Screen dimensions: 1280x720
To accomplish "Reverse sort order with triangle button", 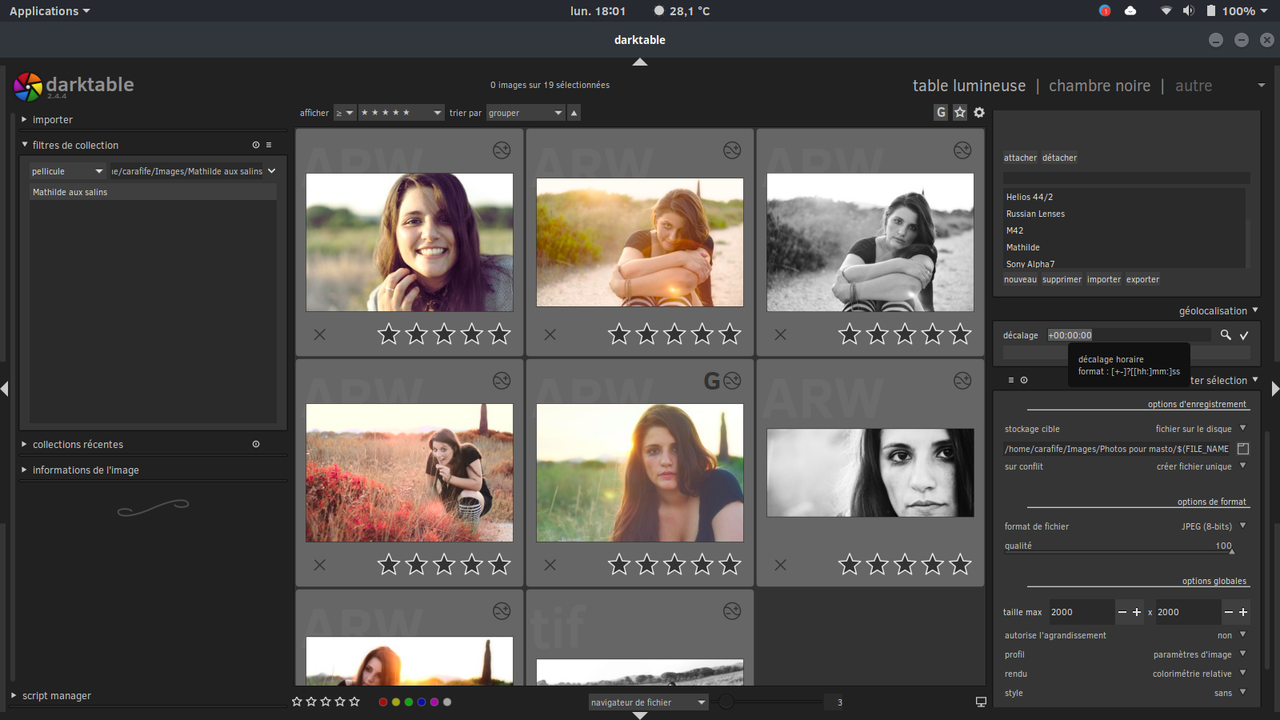I will pos(574,113).
